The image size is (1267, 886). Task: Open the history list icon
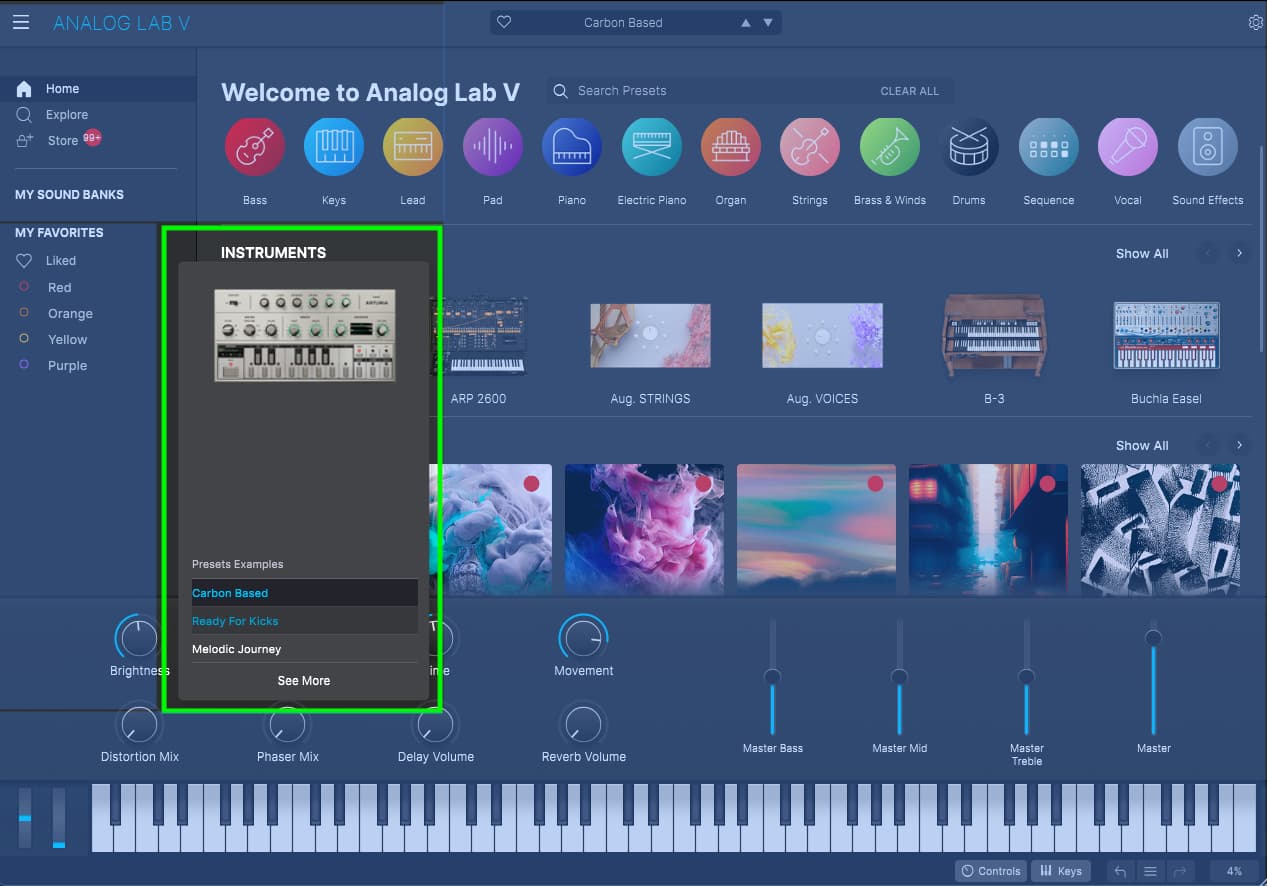click(x=1150, y=871)
